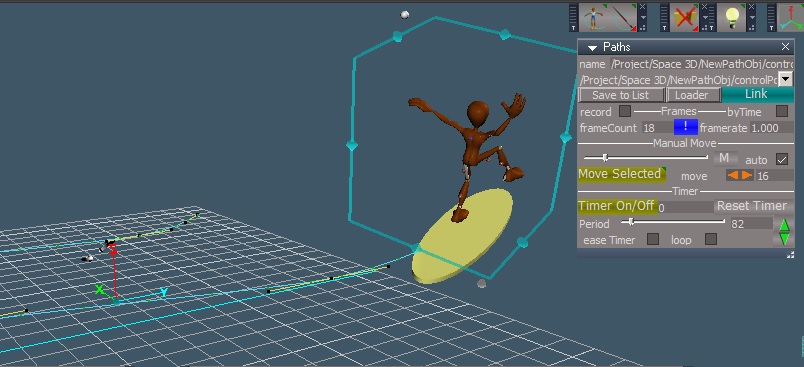This screenshot has width=804, height=367.
Task: Click the XYZ axis icon
Action: click(791, 17)
